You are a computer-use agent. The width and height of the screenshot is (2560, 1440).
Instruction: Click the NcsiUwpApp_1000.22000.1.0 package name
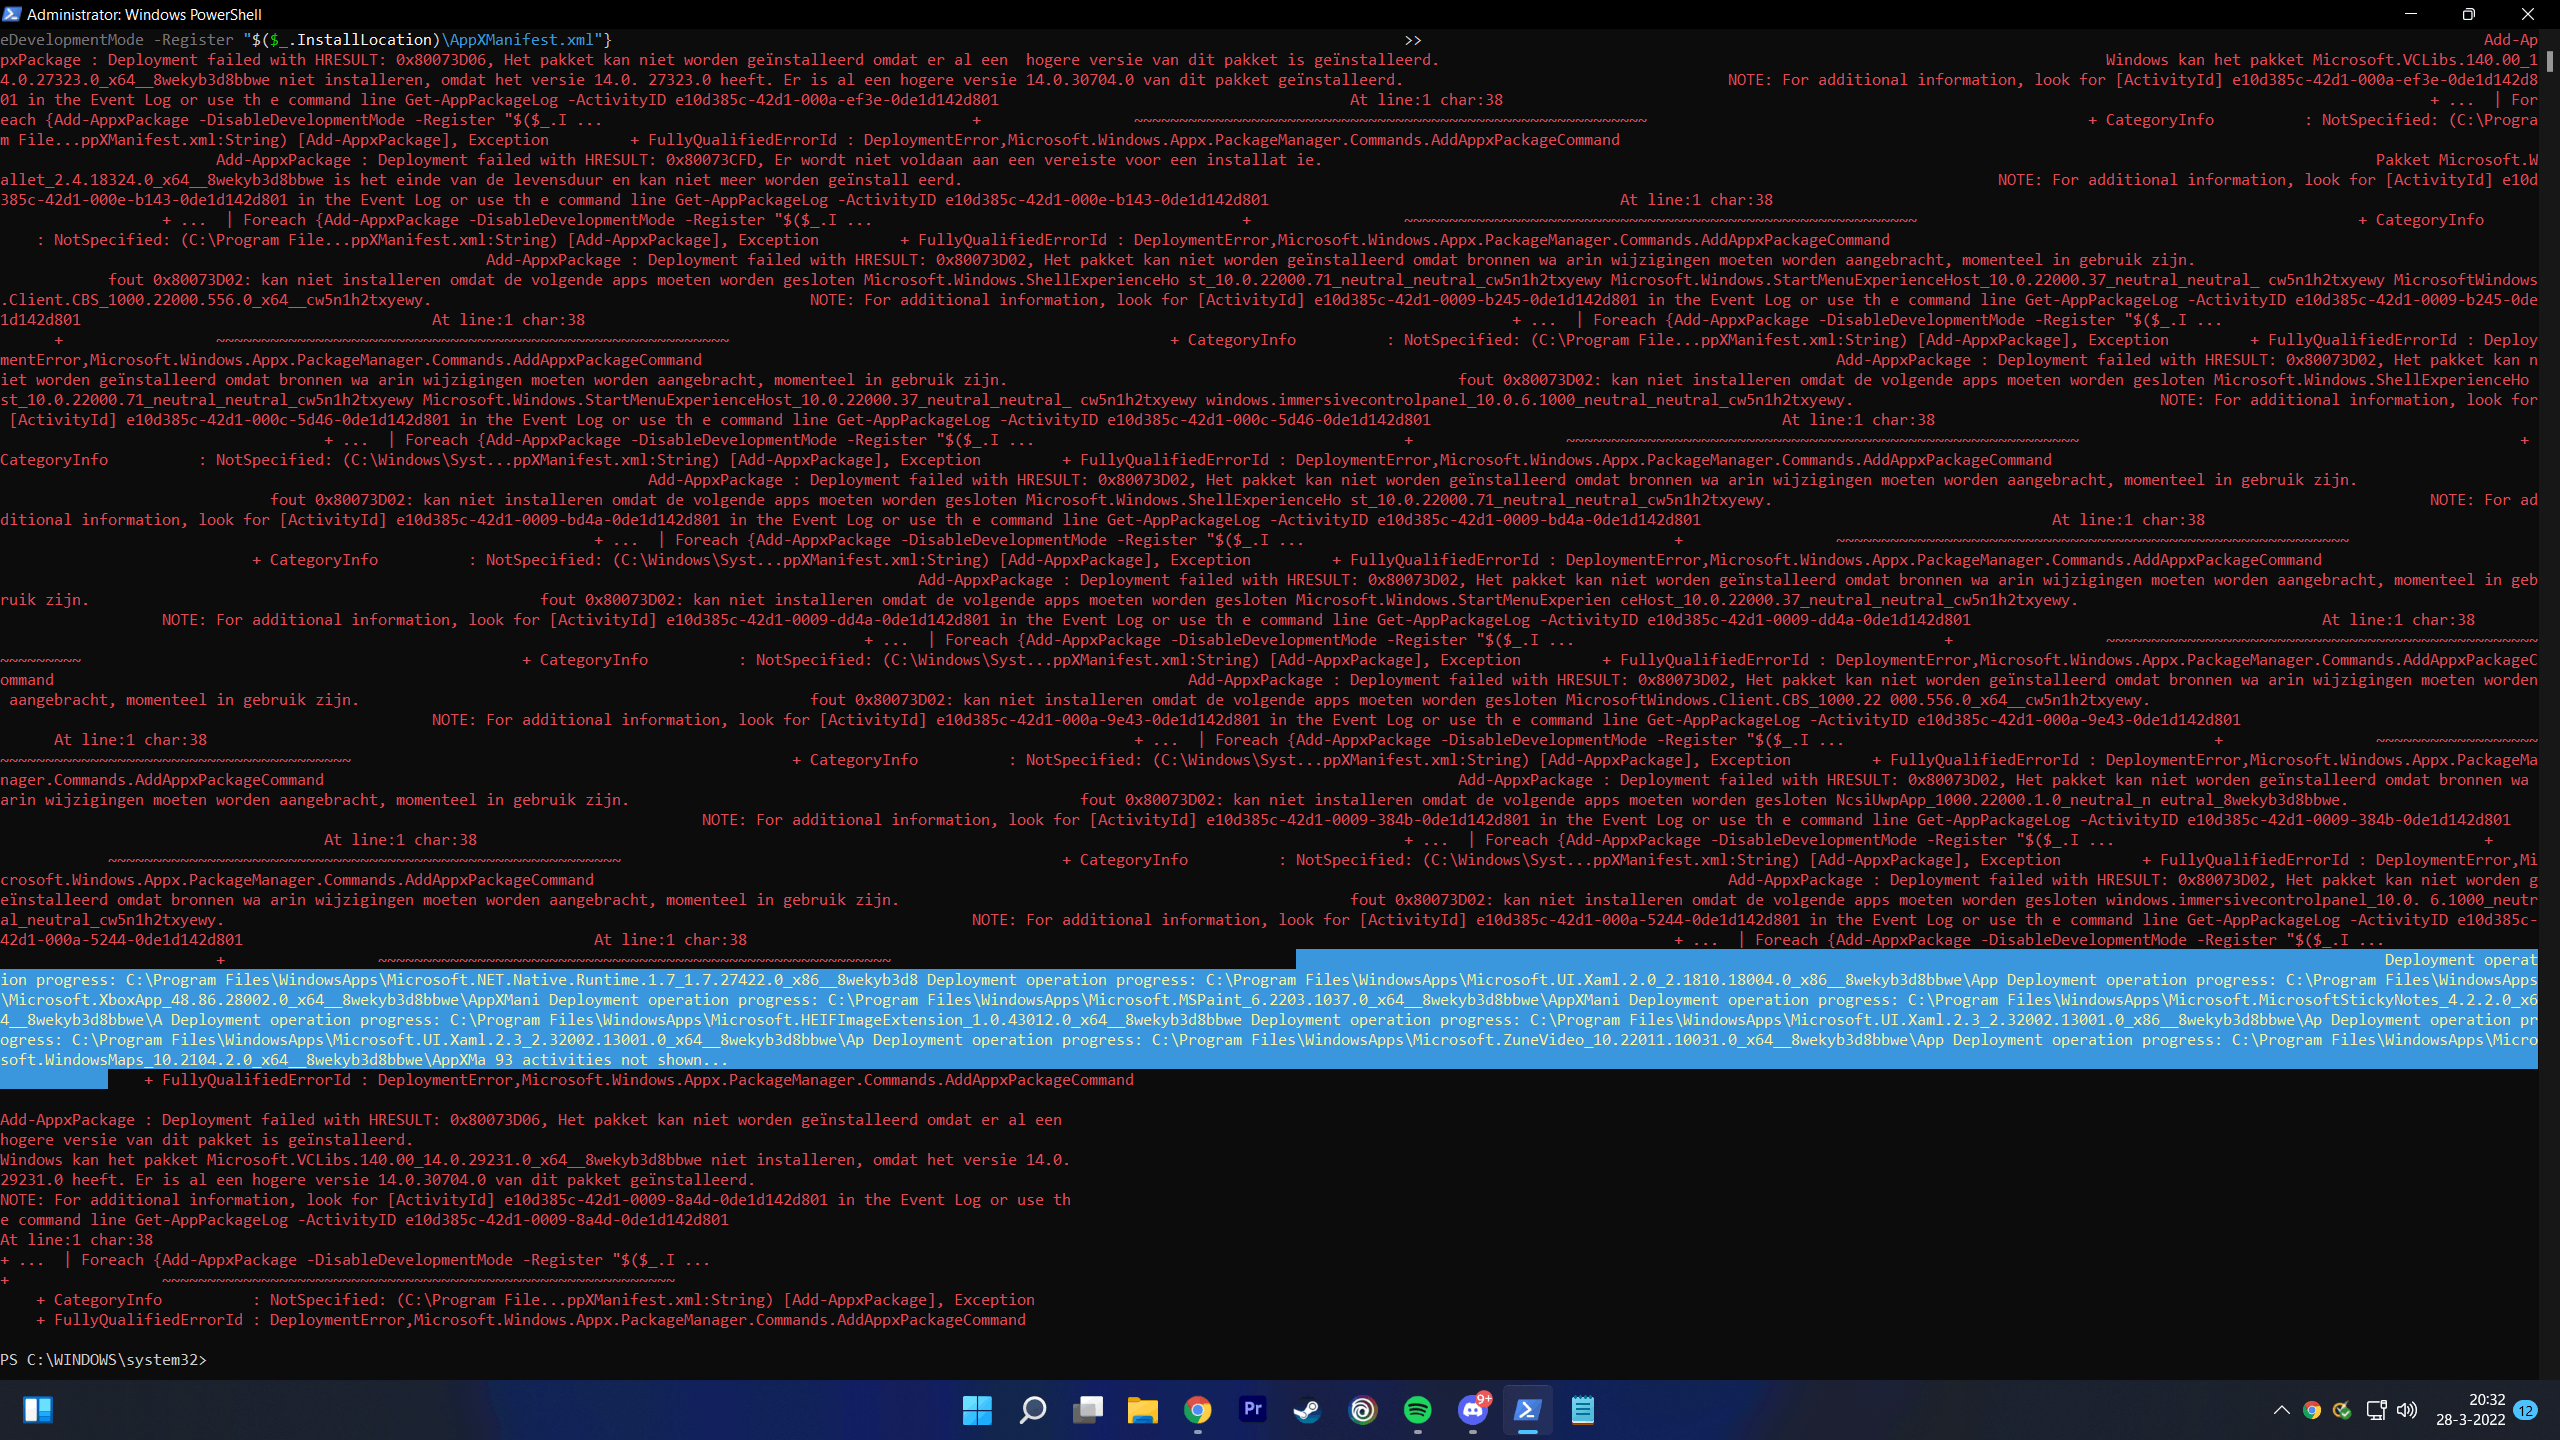tap(1946, 800)
